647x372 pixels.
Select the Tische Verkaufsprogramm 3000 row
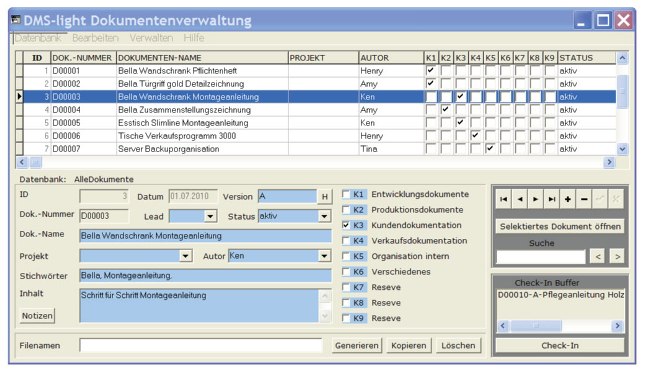[316, 136]
